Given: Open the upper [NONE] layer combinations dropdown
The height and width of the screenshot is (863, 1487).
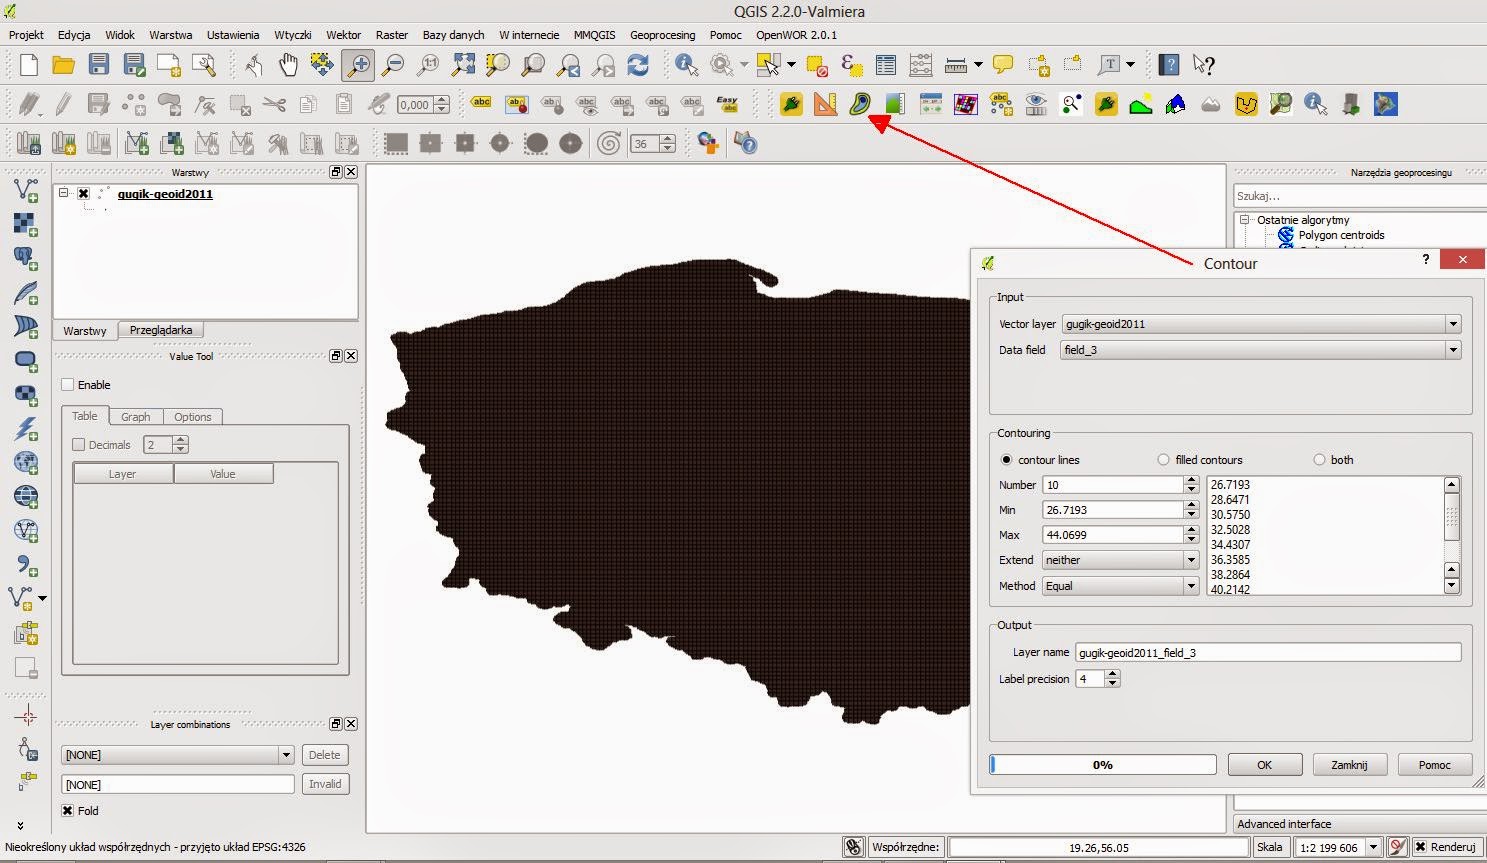Looking at the screenshot, I should (x=178, y=755).
